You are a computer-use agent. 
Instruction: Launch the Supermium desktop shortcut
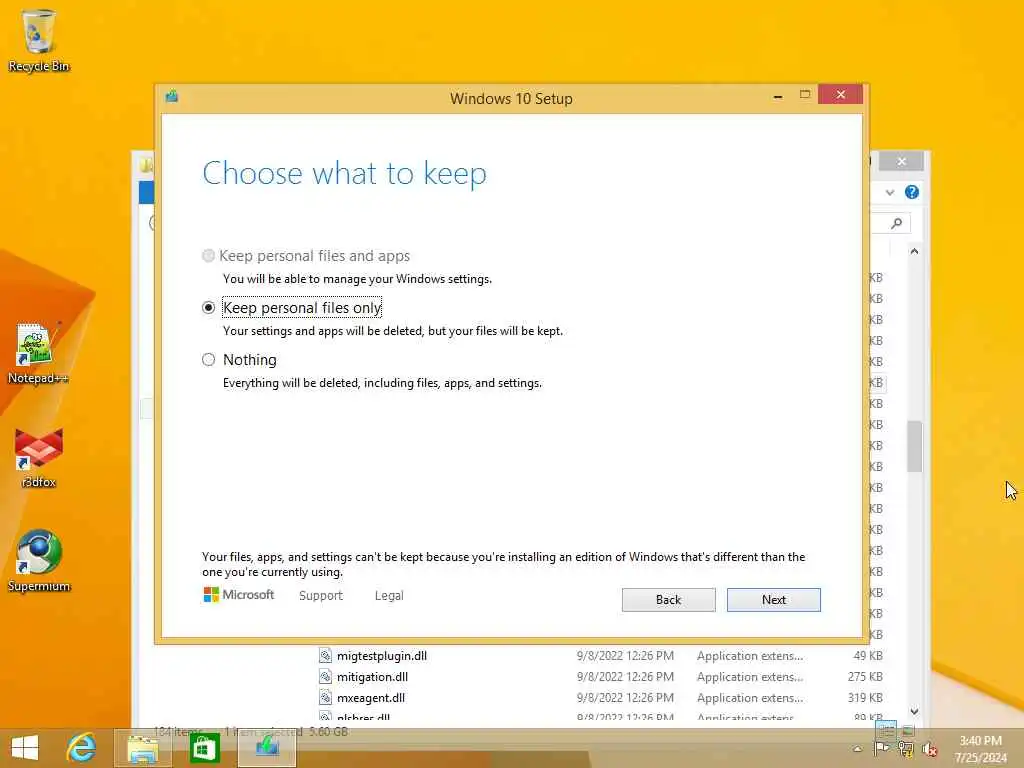[39, 560]
